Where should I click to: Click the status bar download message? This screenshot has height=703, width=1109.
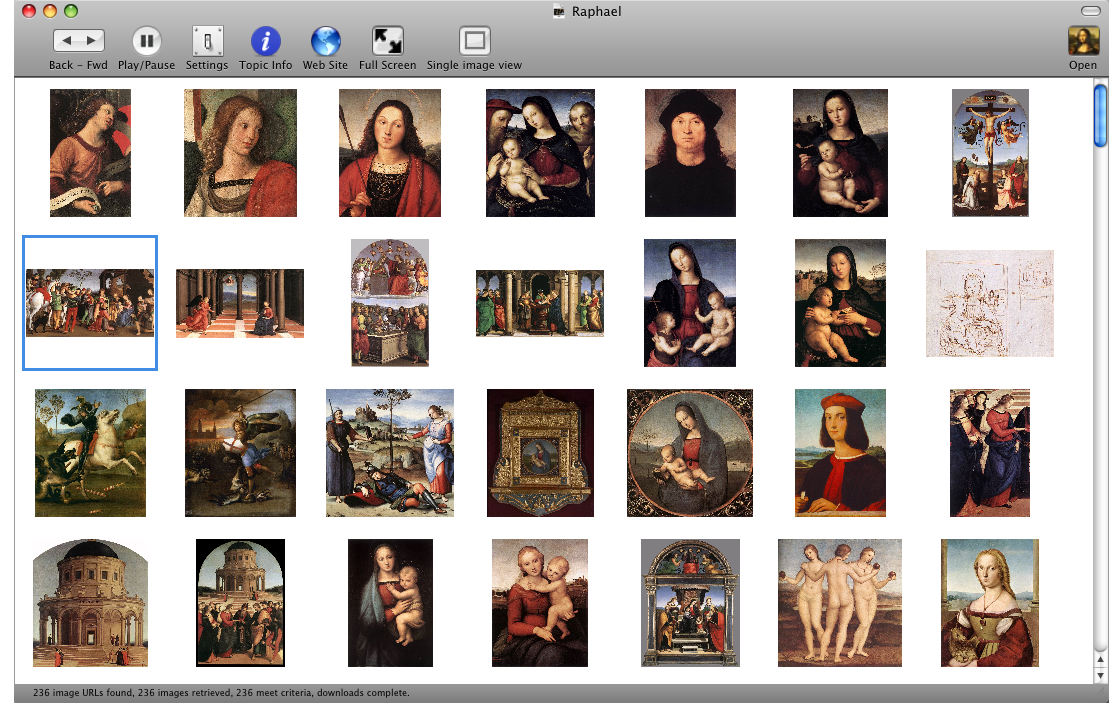pos(221,692)
